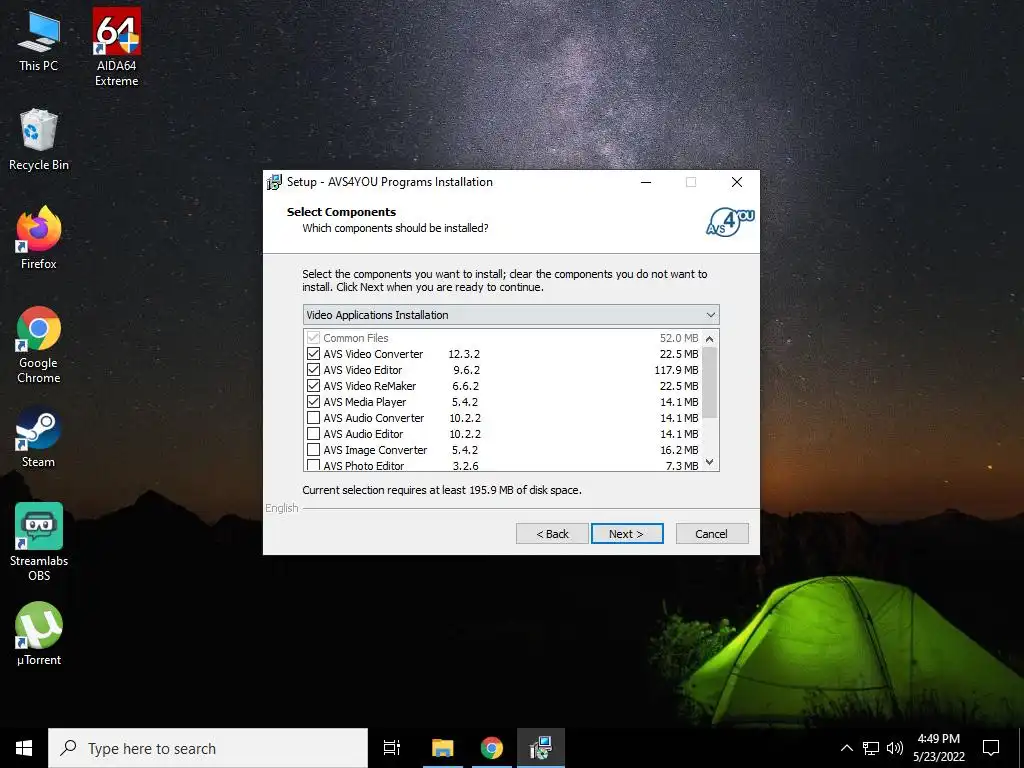Uncheck AVS Video ReMaker component
Screen dimensions: 1024x768
(313, 386)
